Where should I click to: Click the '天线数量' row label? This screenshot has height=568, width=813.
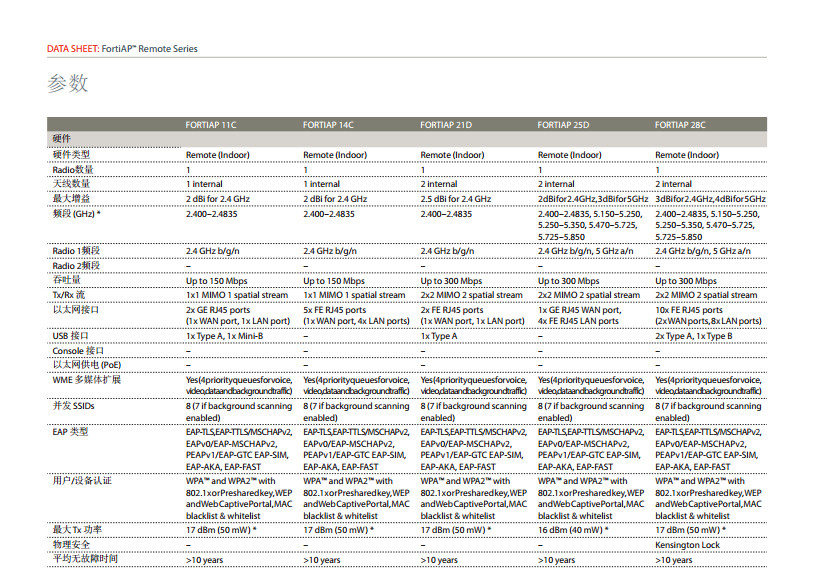pos(71,184)
